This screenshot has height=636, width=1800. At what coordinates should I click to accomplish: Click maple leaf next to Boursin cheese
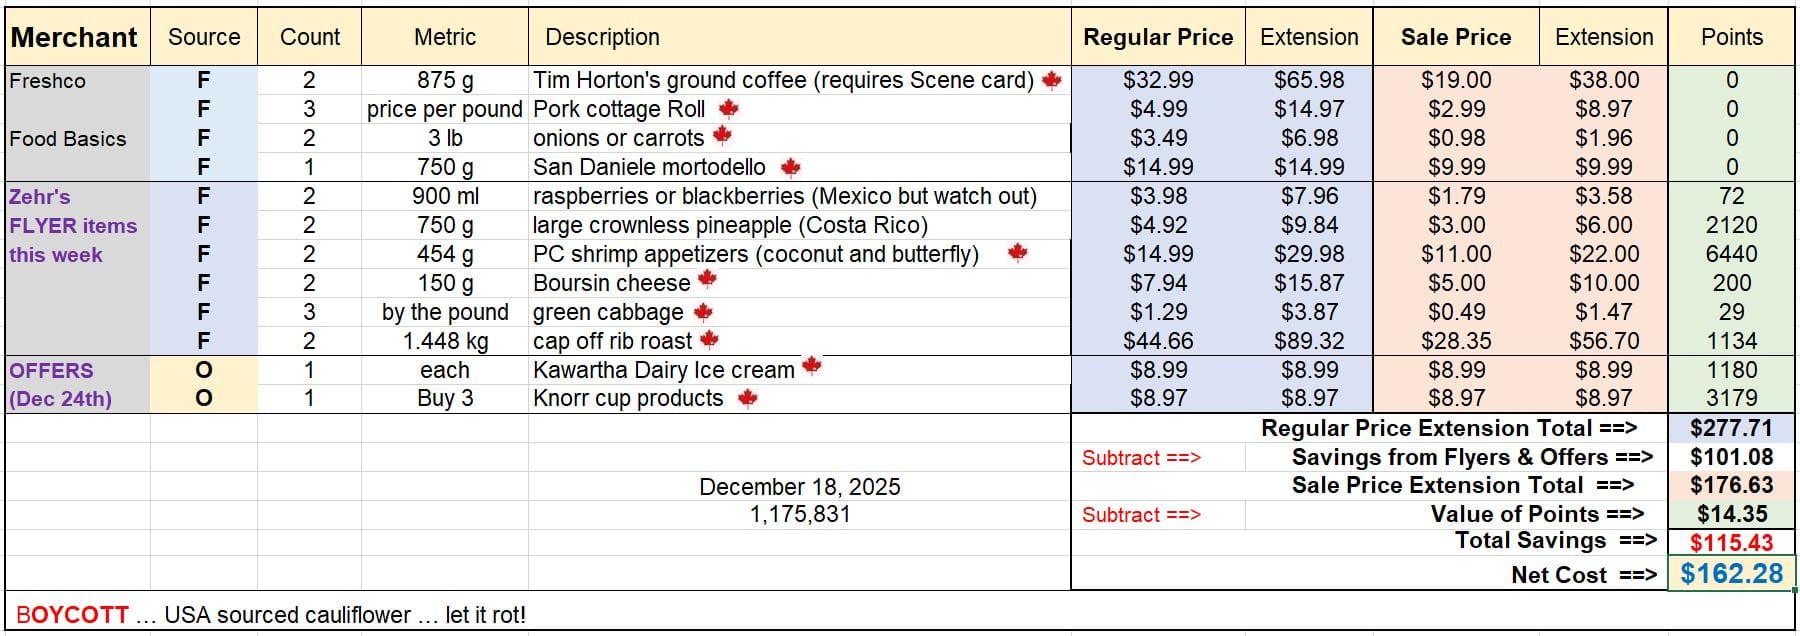[707, 280]
